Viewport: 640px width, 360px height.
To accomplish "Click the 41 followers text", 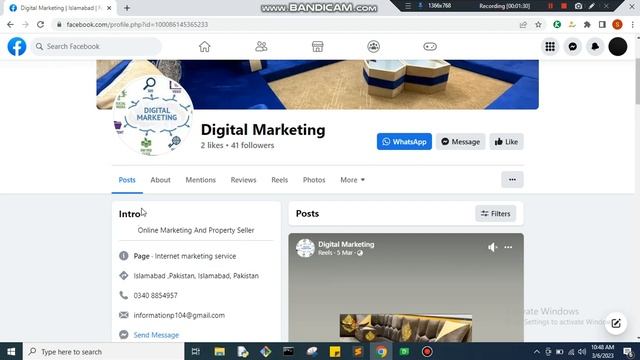I will 252,145.
